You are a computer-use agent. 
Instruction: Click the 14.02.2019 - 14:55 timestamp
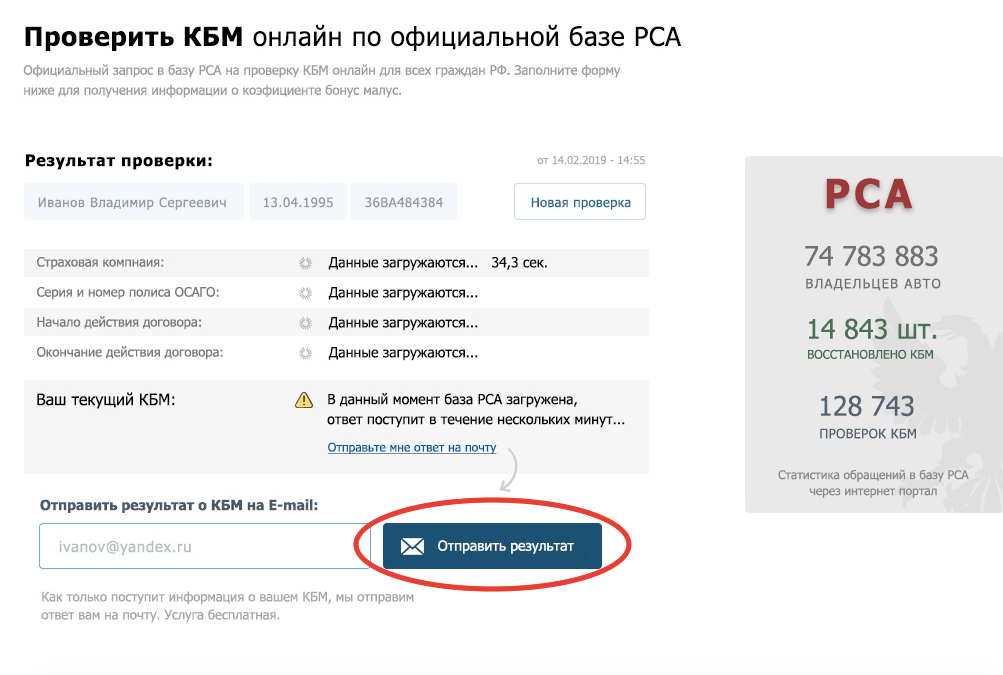591,160
